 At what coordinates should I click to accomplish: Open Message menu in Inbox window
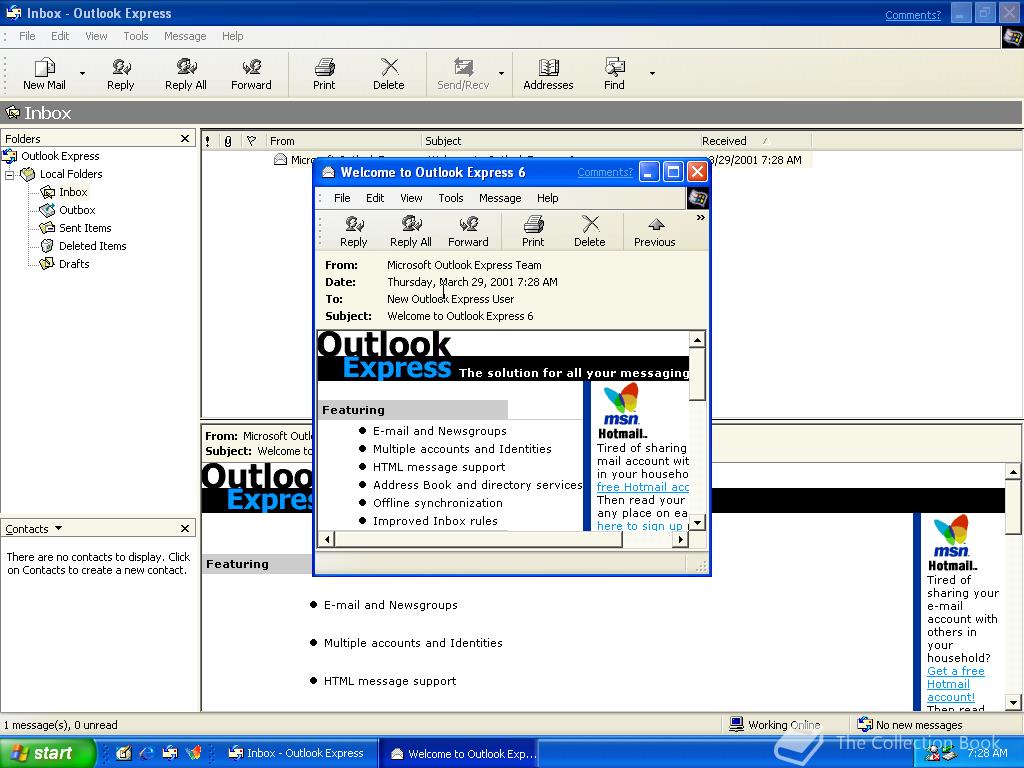[185, 36]
